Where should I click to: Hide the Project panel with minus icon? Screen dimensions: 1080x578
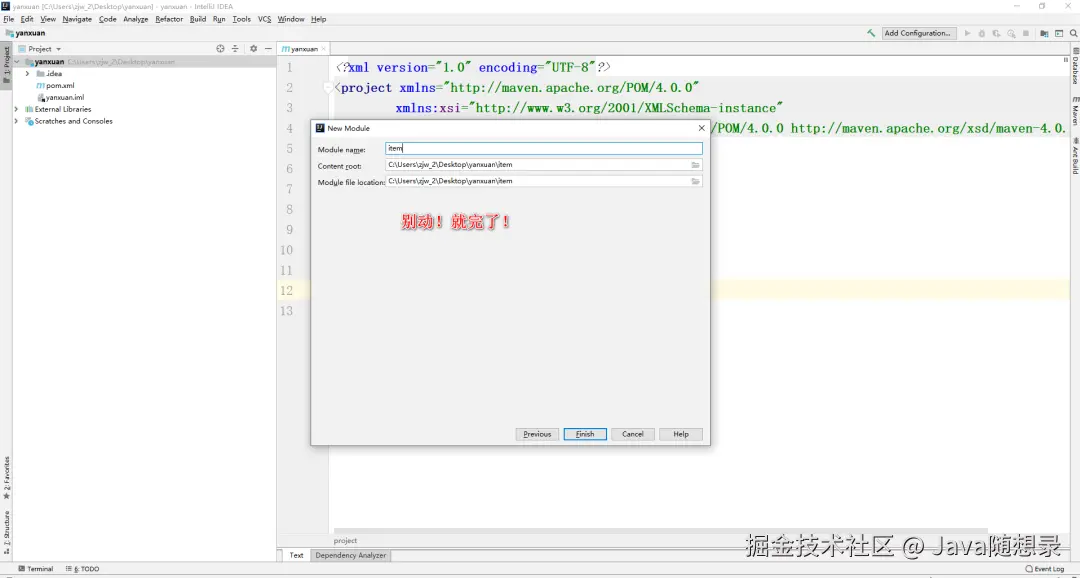pyautogui.click(x=269, y=49)
